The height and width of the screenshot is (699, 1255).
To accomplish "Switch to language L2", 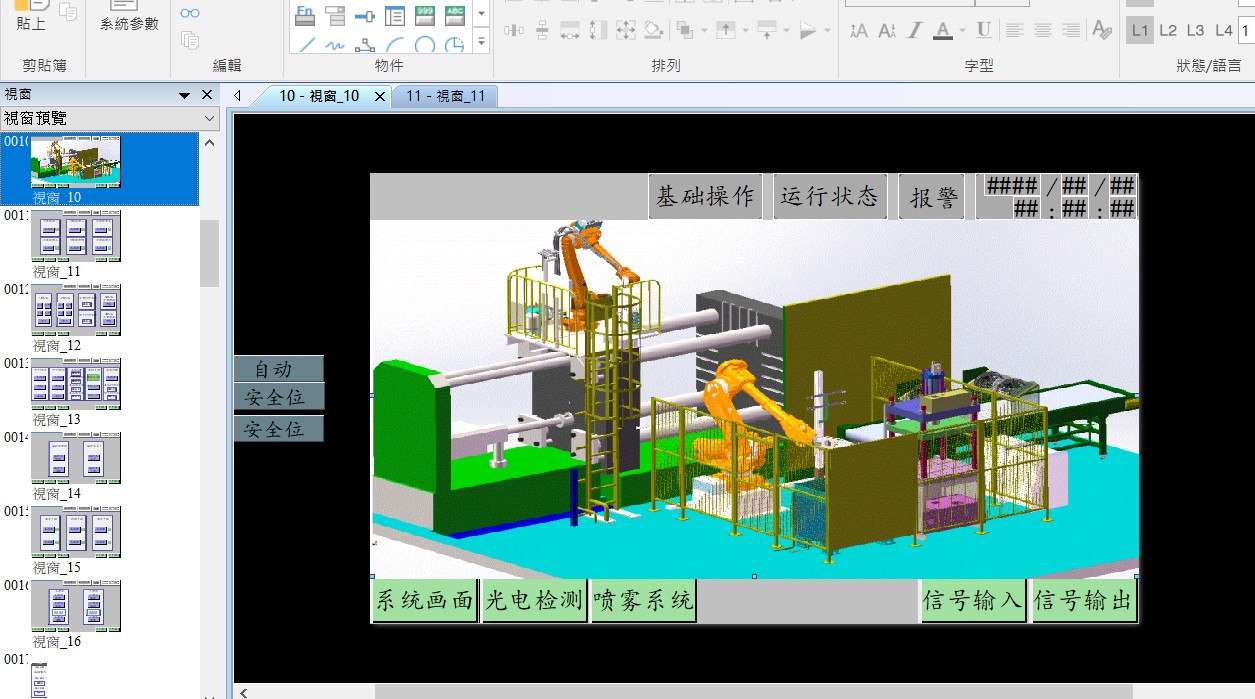I will coord(1168,31).
